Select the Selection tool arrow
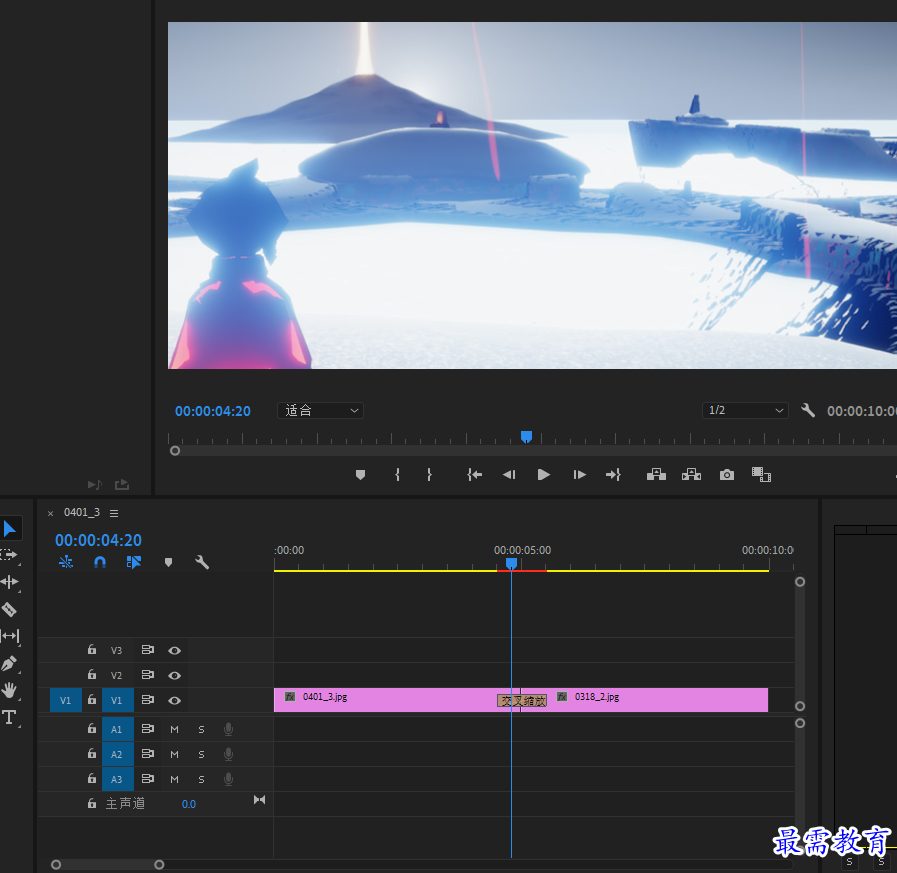897x873 pixels. [10, 528]
